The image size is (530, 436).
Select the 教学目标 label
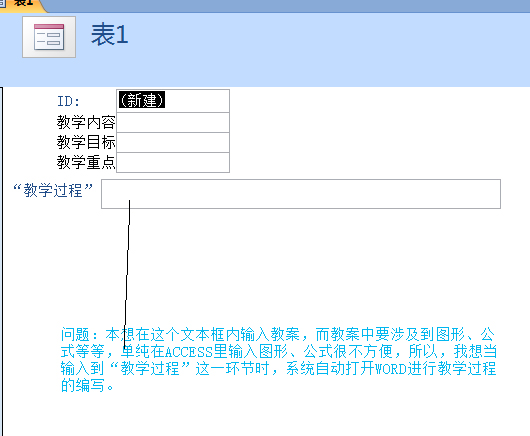pyautogui.click(x=86, y=142)
